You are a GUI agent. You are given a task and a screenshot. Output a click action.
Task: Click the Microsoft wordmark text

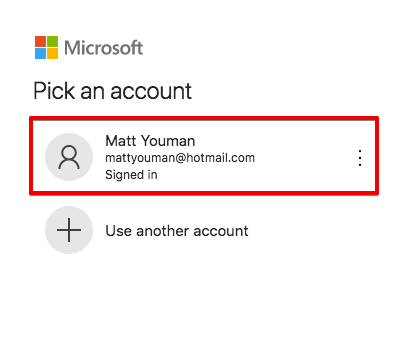104,48
